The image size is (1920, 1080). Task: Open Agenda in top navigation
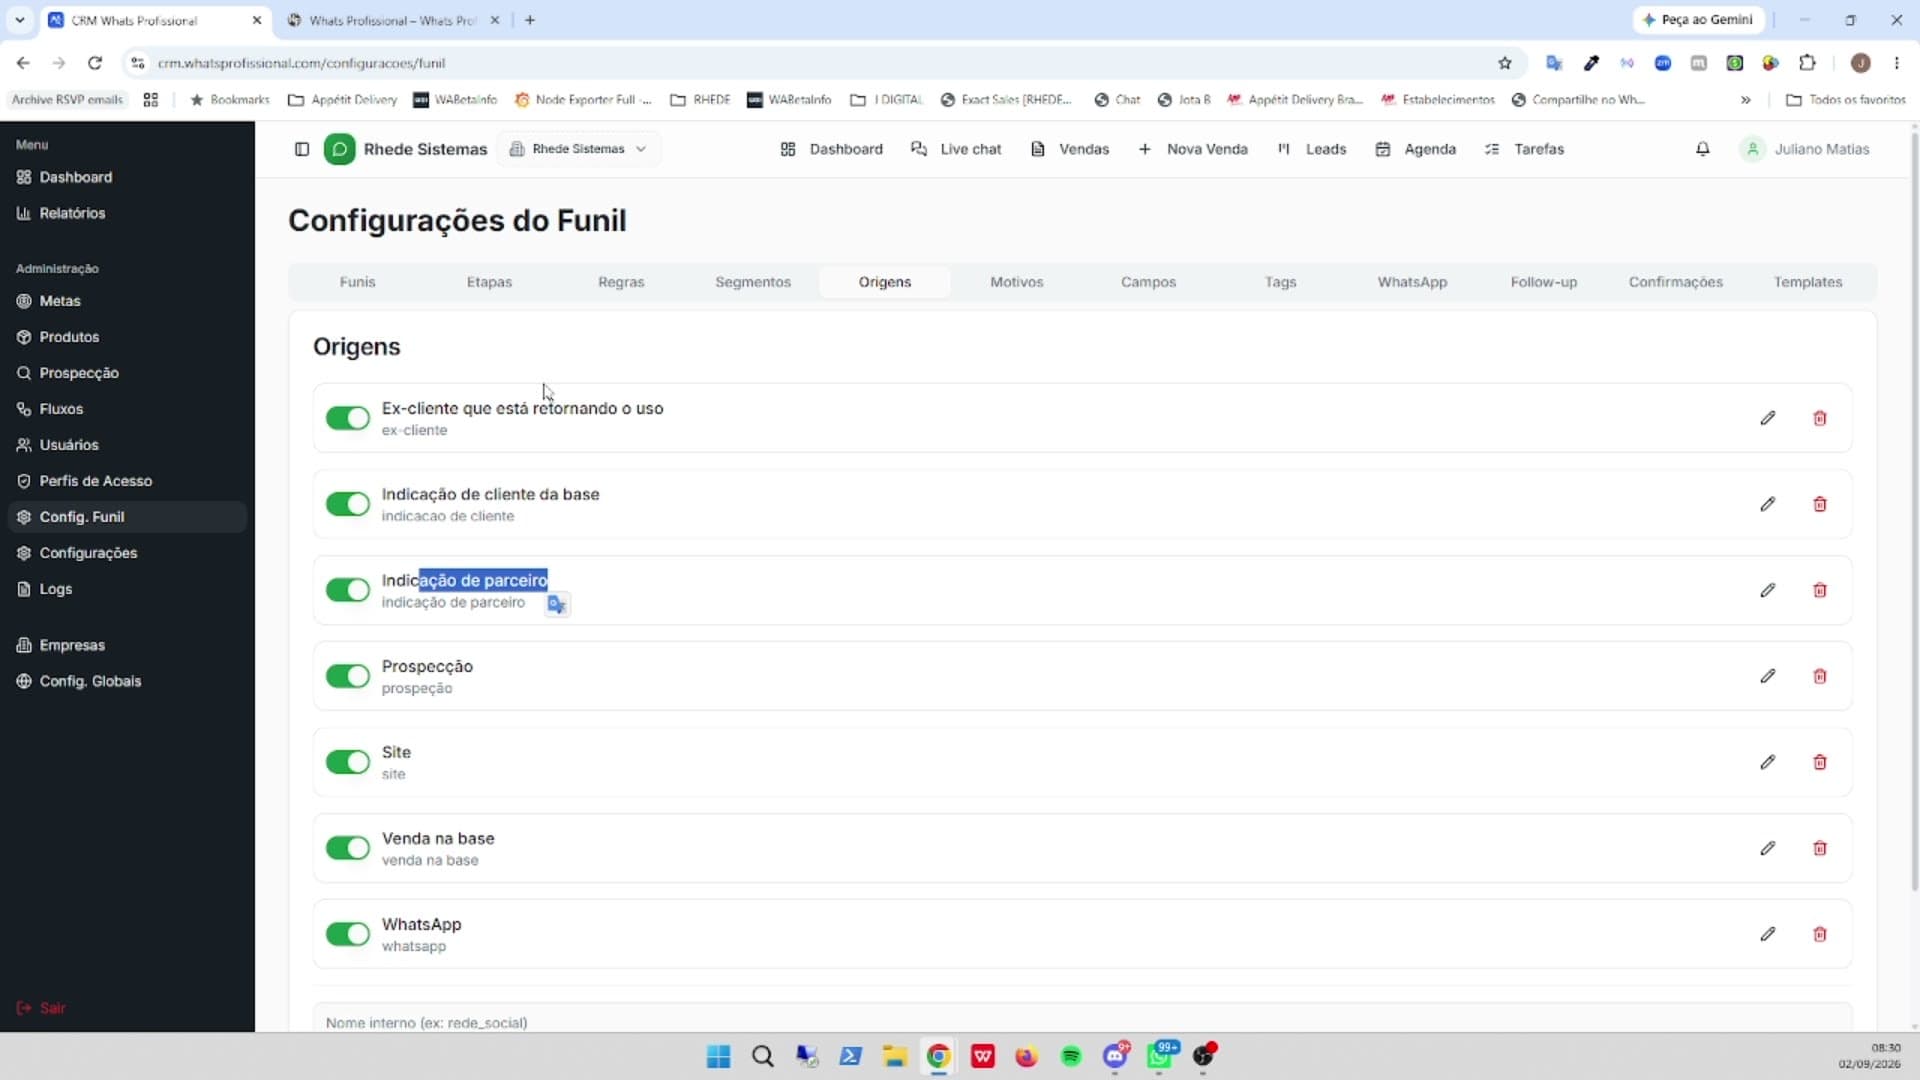coord(1416,149)
